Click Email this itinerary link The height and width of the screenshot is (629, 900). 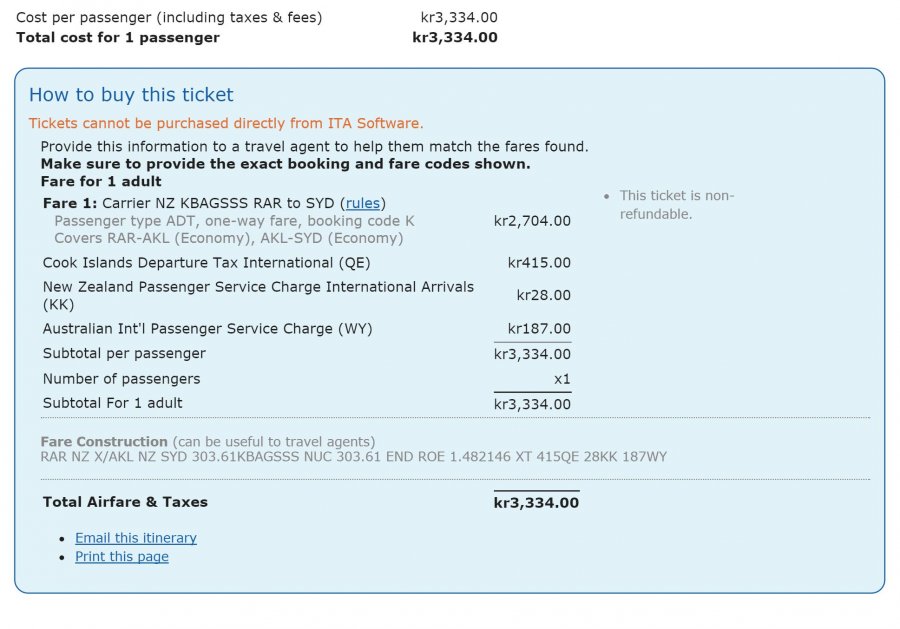coord(136,538)
